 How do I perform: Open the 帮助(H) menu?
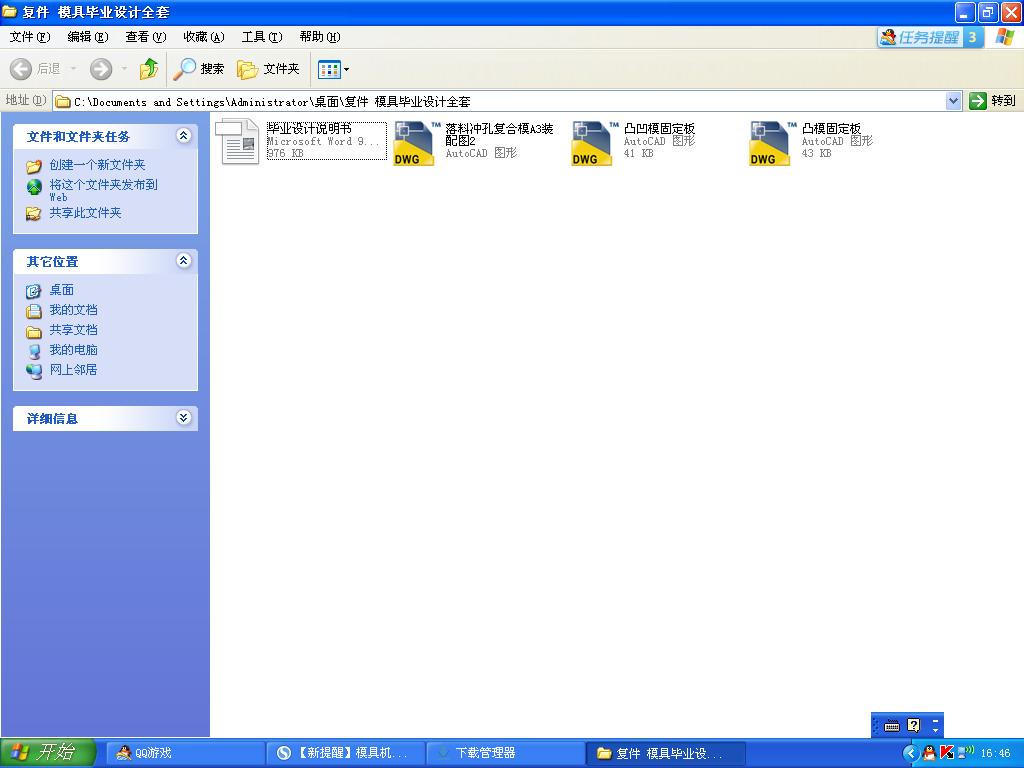(320, 37)
